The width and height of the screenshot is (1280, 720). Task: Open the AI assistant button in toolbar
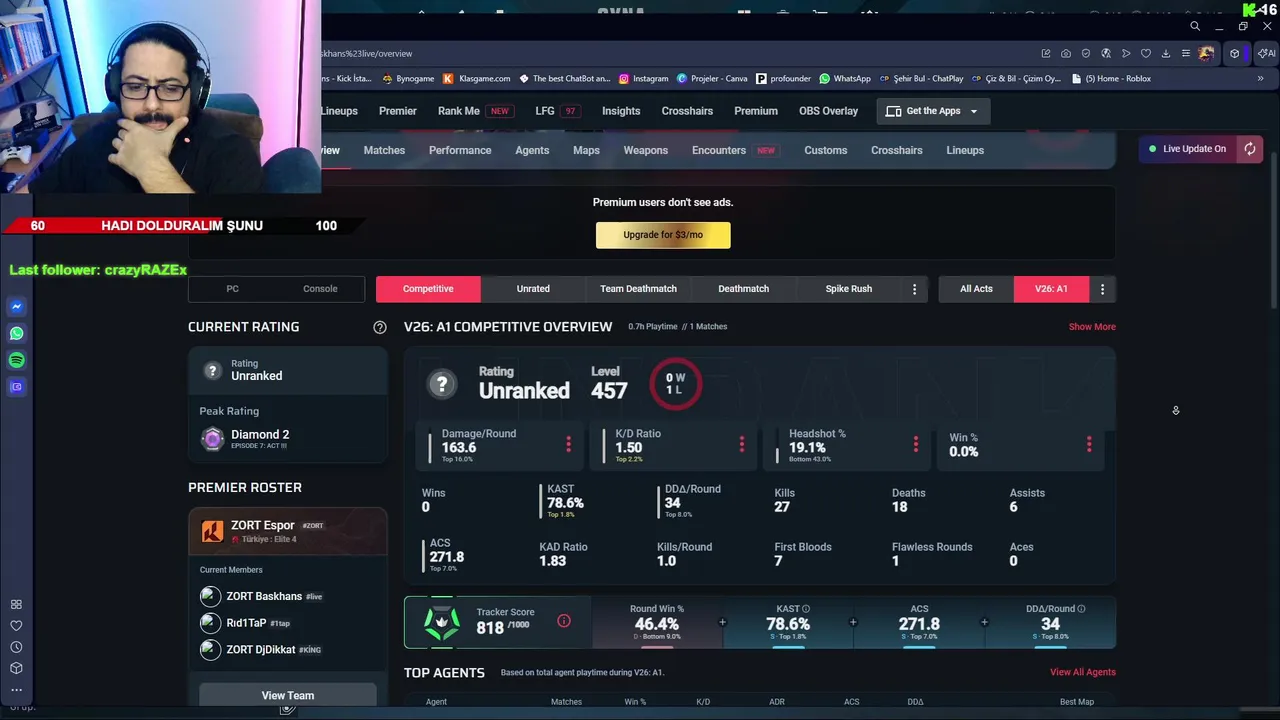coord(1268,53)
